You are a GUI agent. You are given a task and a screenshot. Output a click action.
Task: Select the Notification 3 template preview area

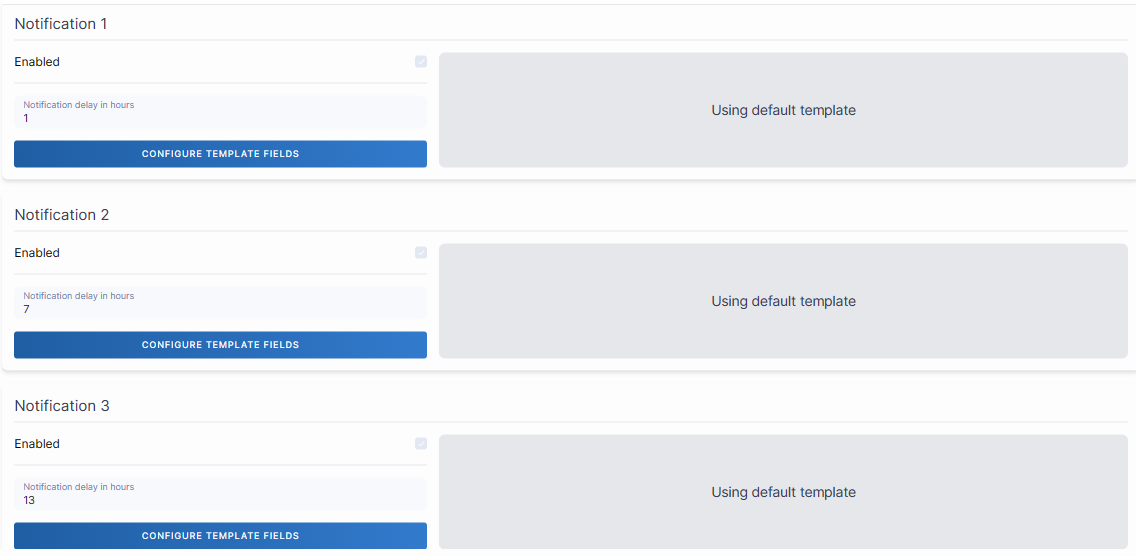pos(783,492)
